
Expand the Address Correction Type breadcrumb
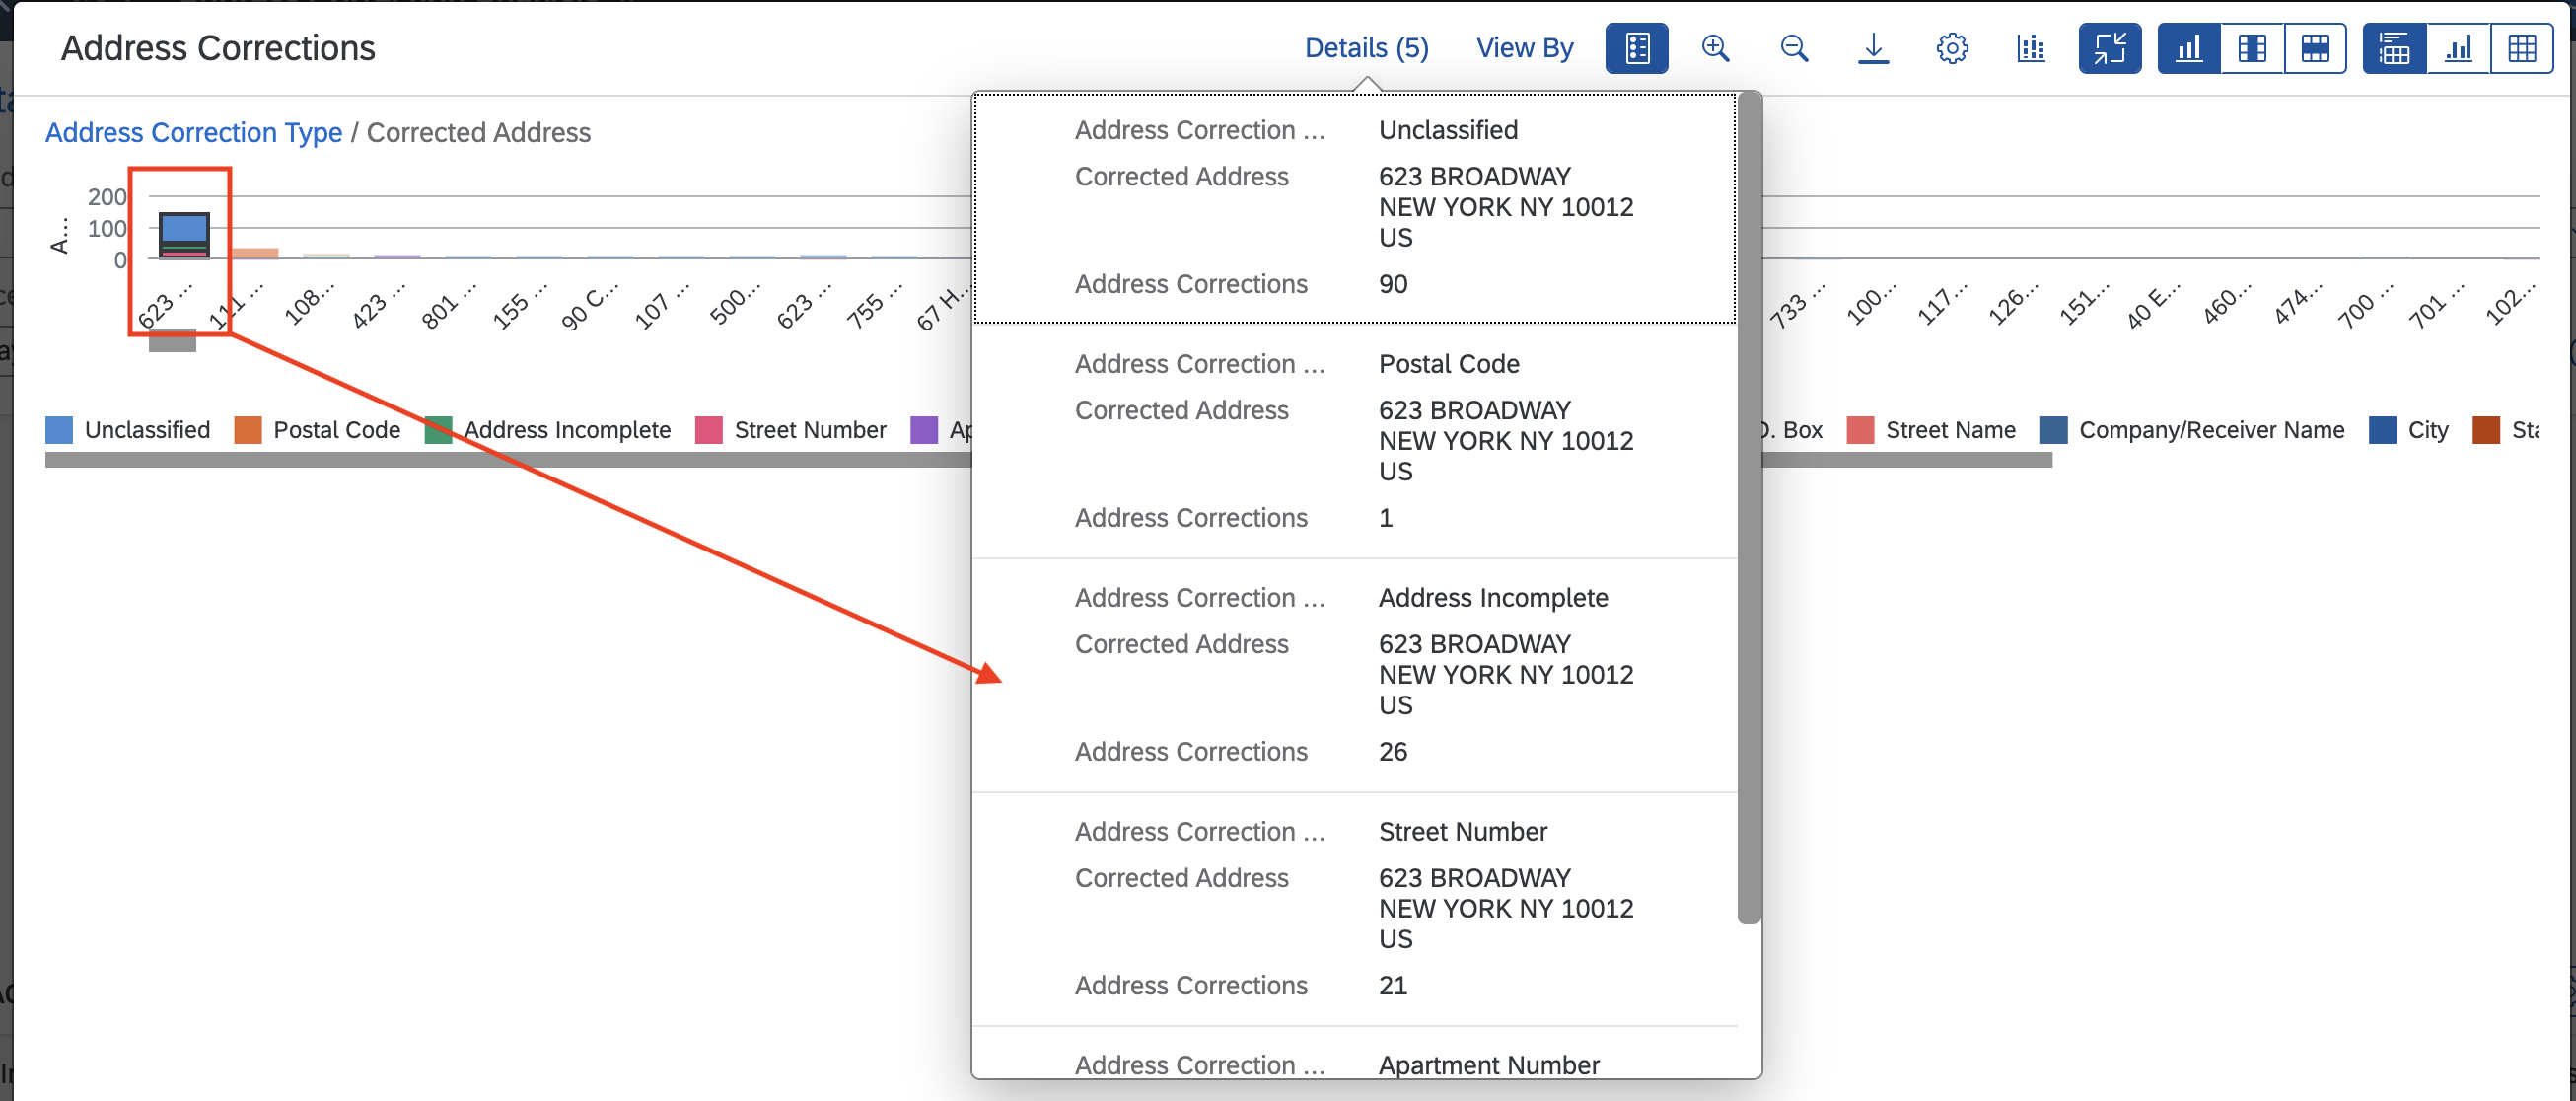pos(193,132)
